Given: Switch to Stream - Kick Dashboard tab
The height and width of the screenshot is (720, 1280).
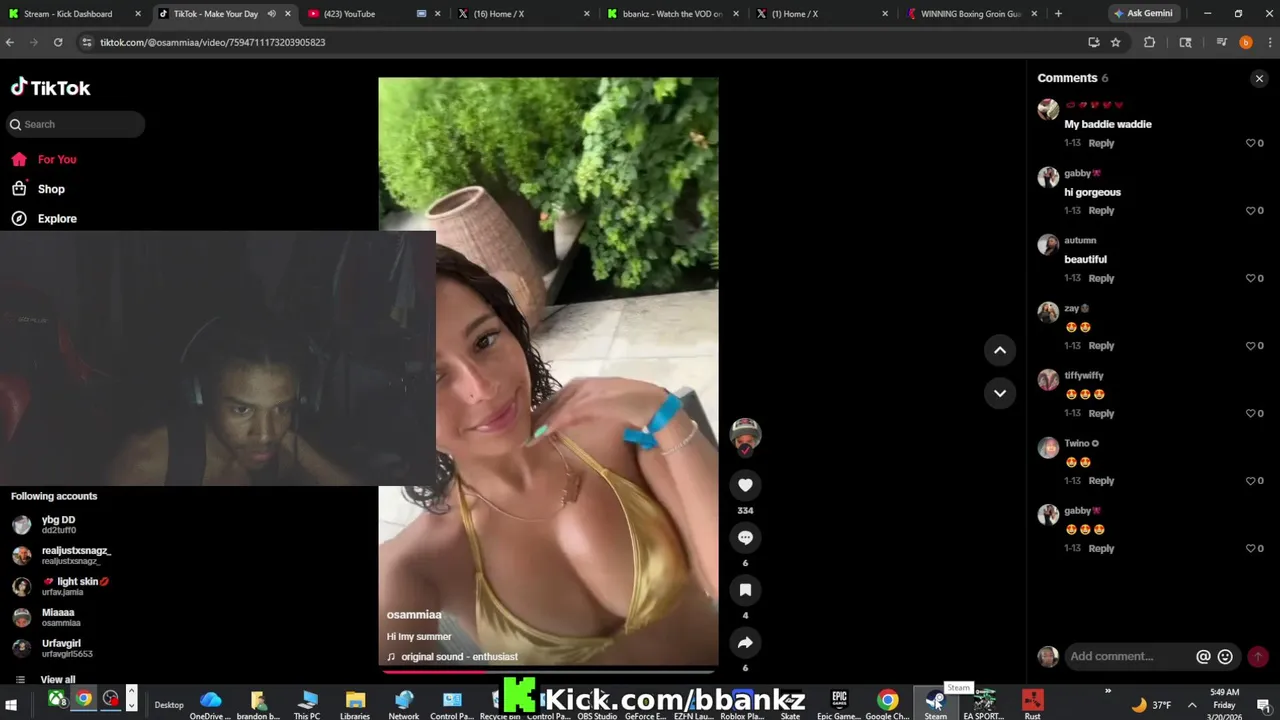Looking at the screenshot, I should point(72,14).
